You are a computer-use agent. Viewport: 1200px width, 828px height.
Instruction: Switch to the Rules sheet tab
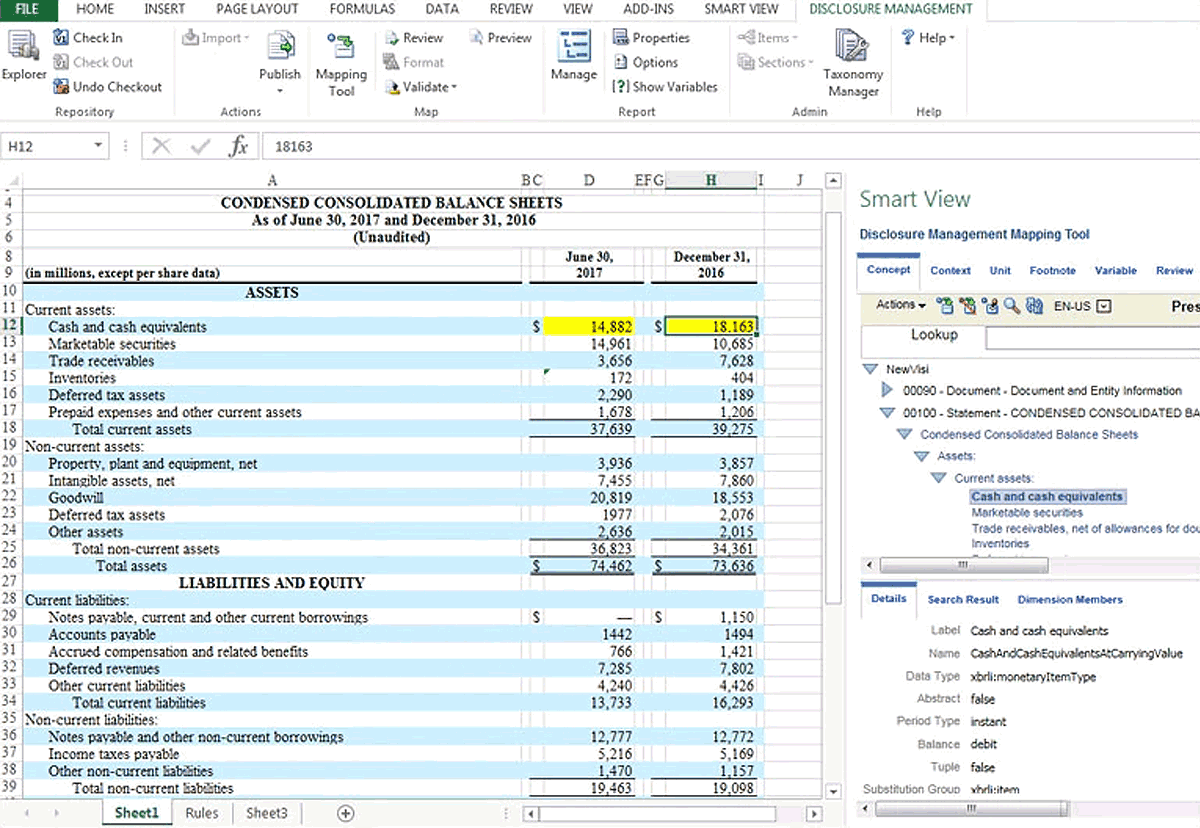pos(202,813)
